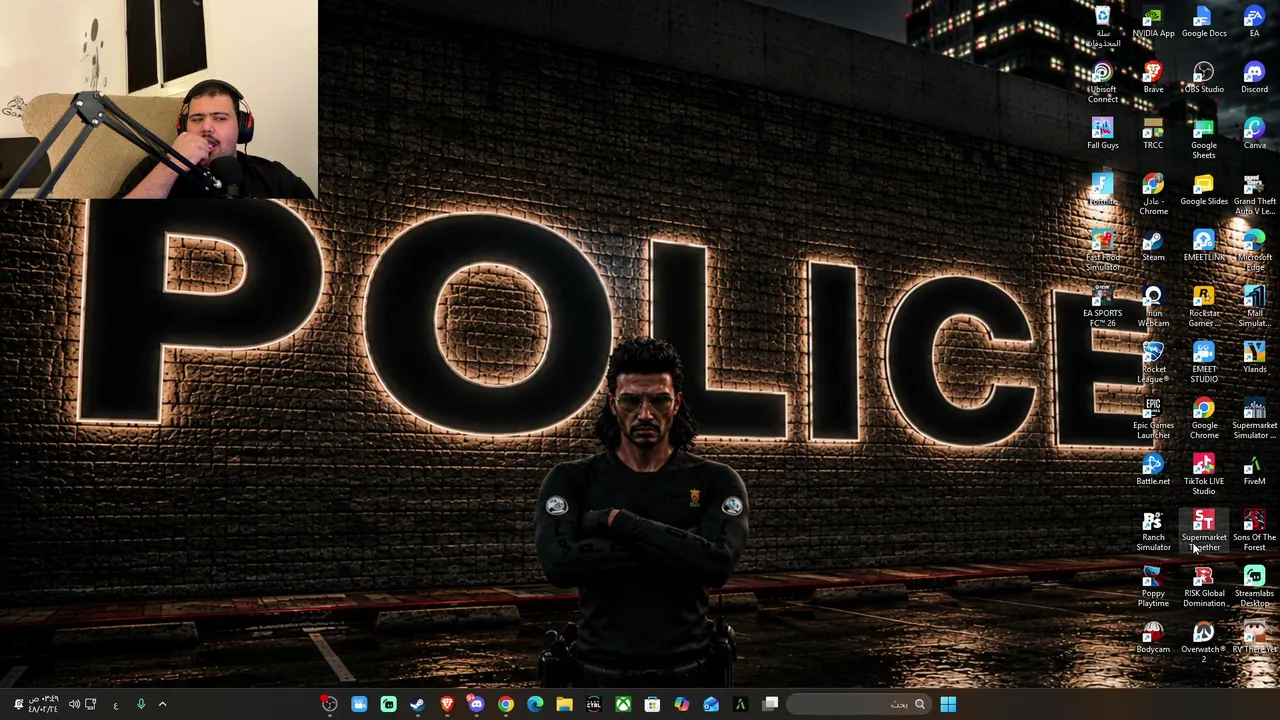Open the Recycle Bin desktop icon

pyautogui.click(x=1102, y=26)
